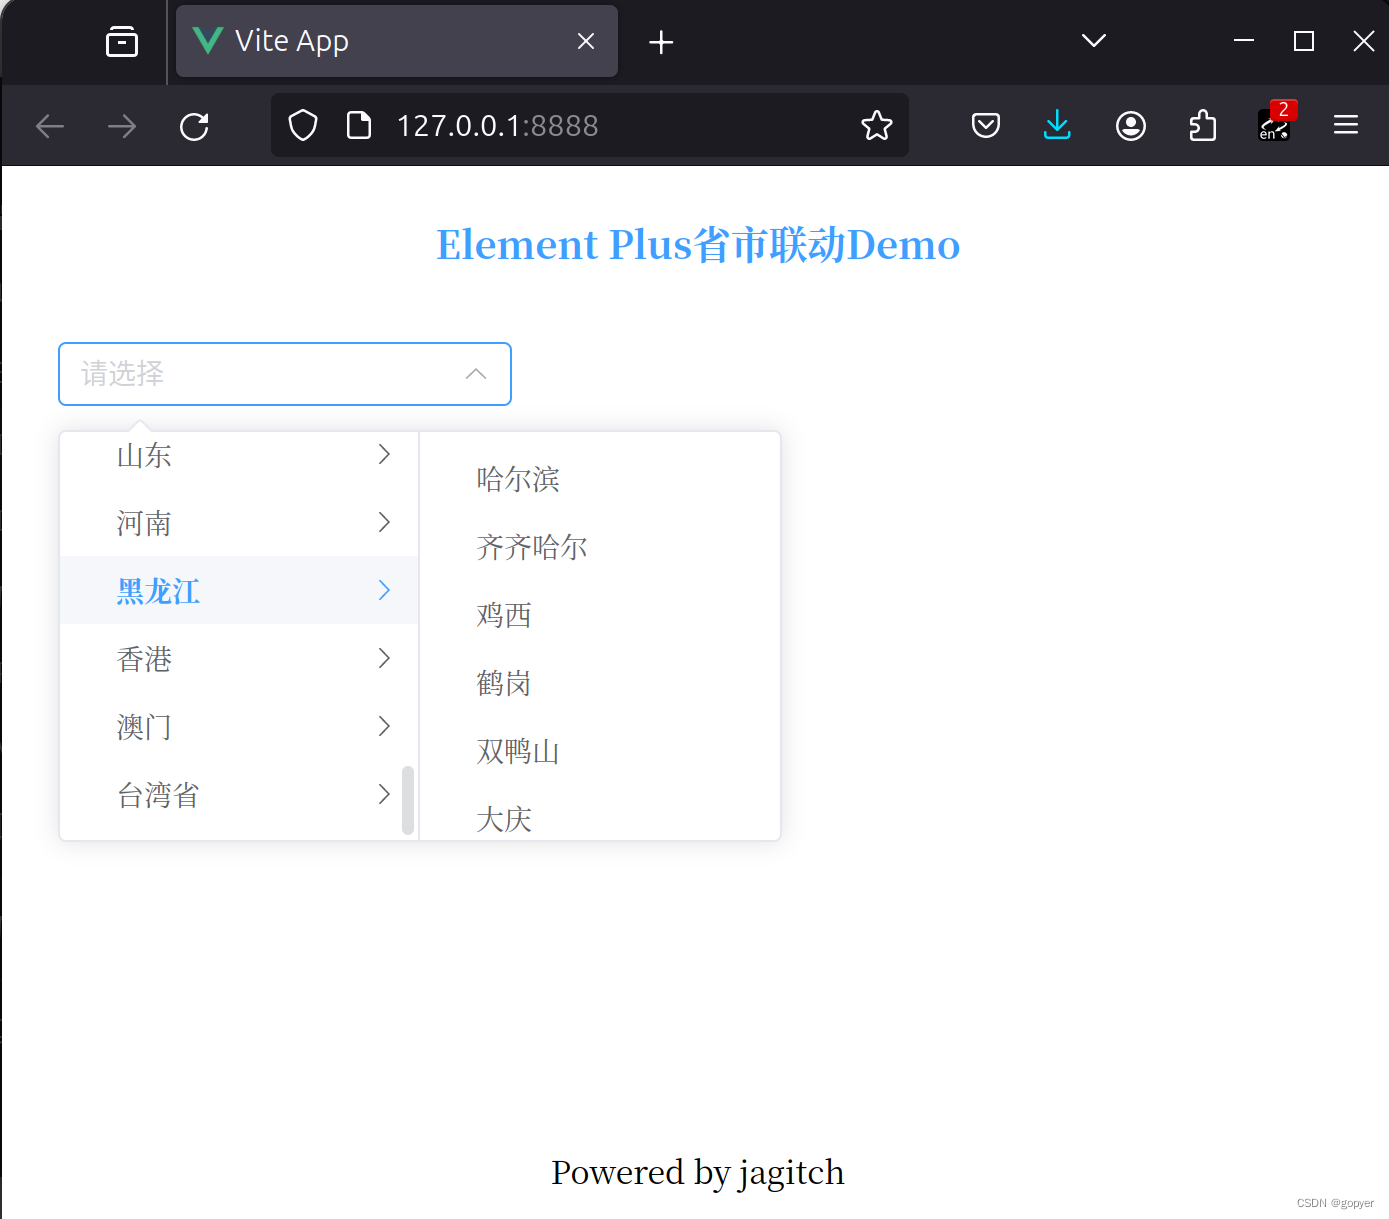Minimize the browser window

[1244, 41]
